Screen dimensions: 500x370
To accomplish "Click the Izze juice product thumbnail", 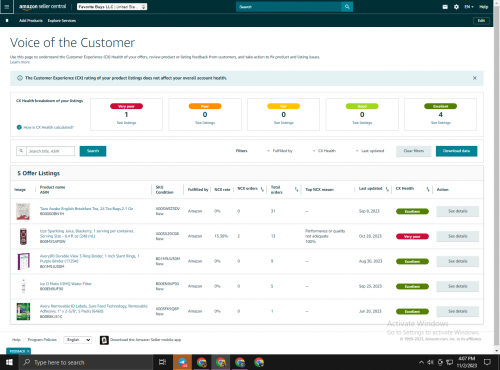I will (23, 236).
